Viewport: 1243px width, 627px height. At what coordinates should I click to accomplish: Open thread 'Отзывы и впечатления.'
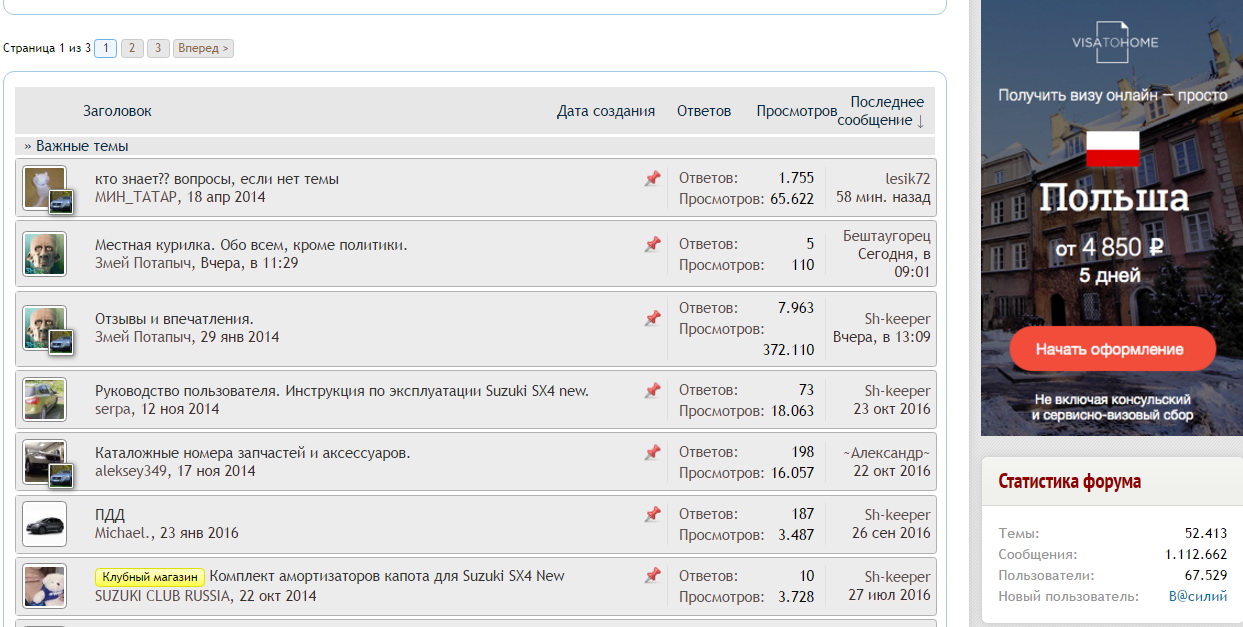[x=174, y=319]
